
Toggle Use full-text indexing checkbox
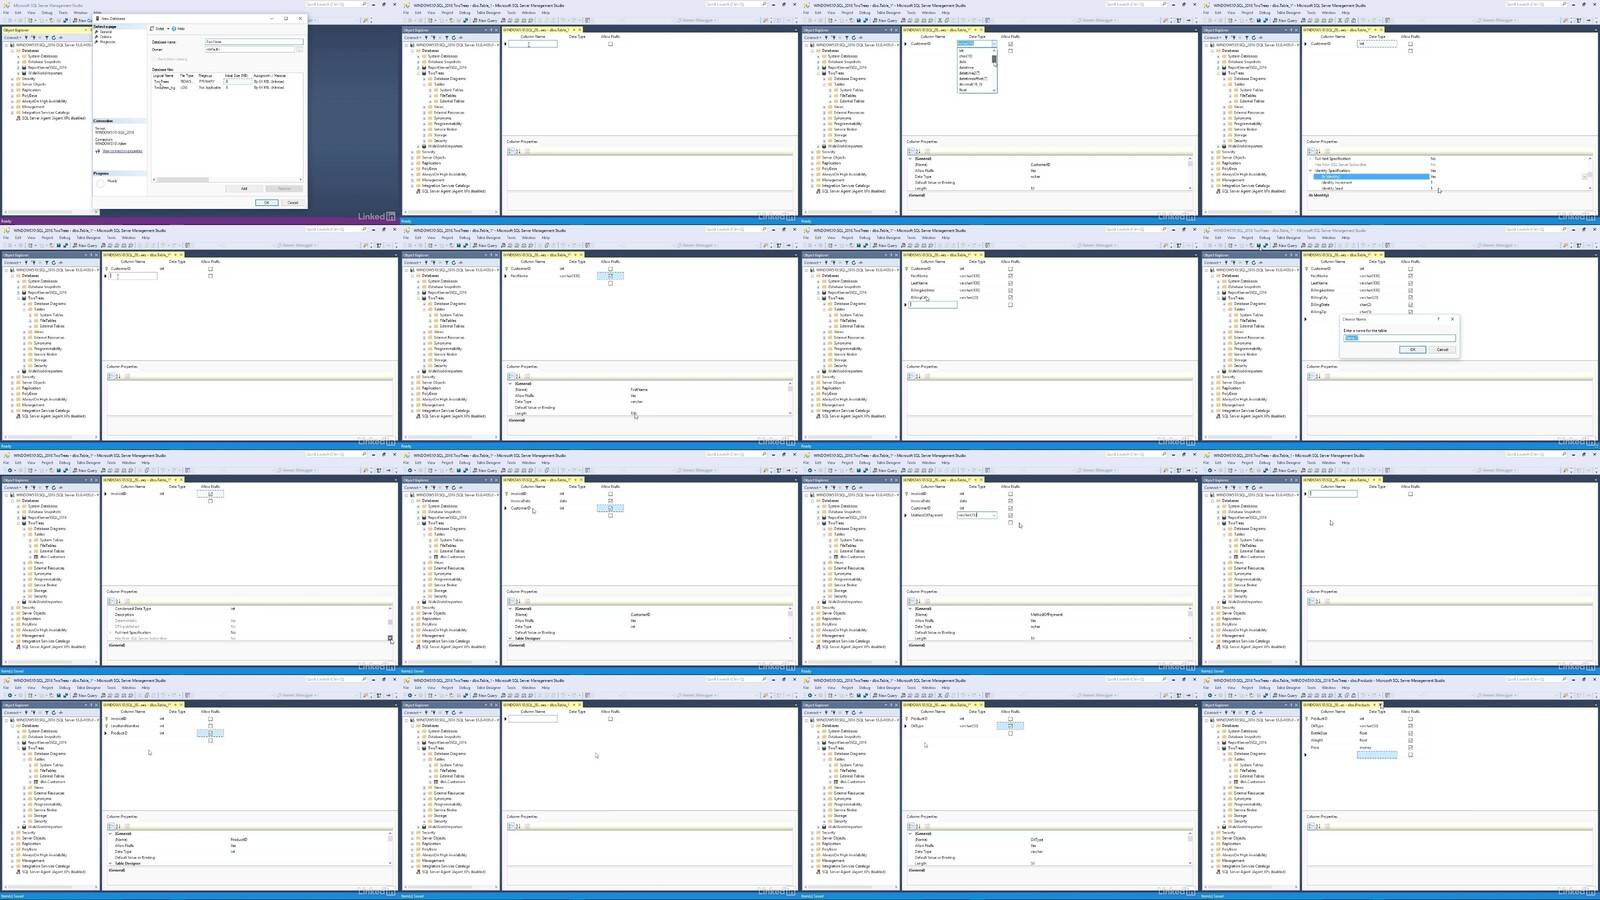(154, 59)
